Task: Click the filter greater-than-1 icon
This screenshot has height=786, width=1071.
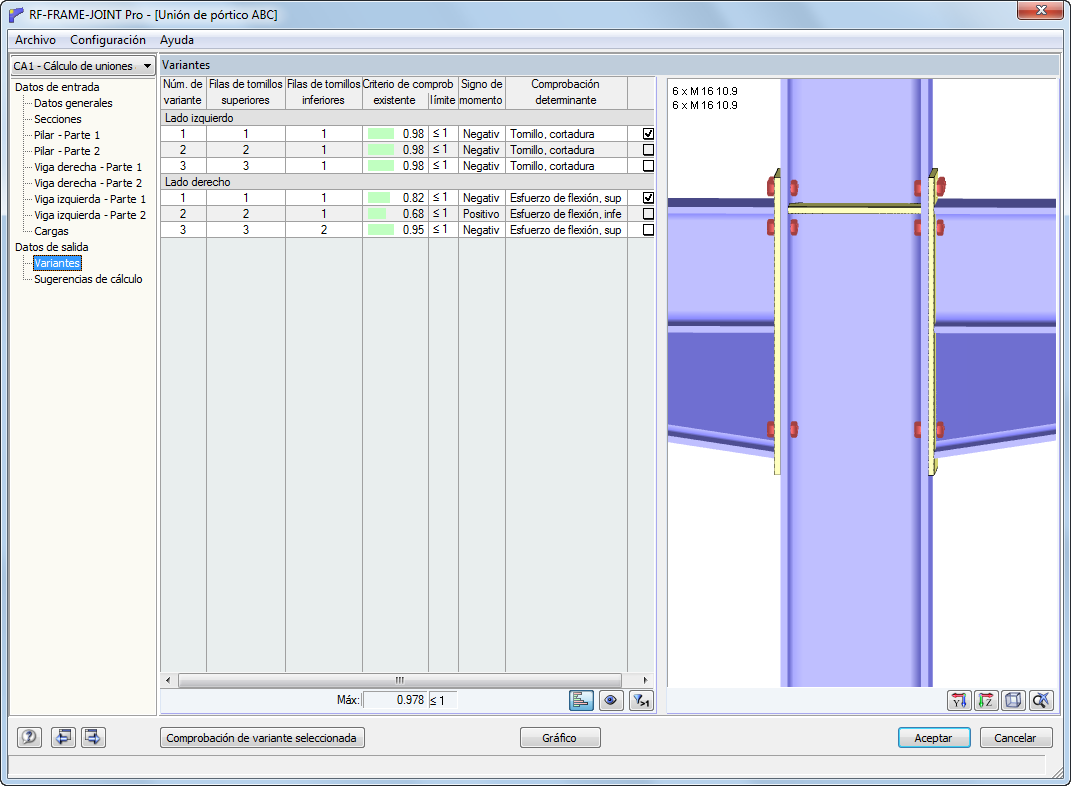Action: pos(641,700)
